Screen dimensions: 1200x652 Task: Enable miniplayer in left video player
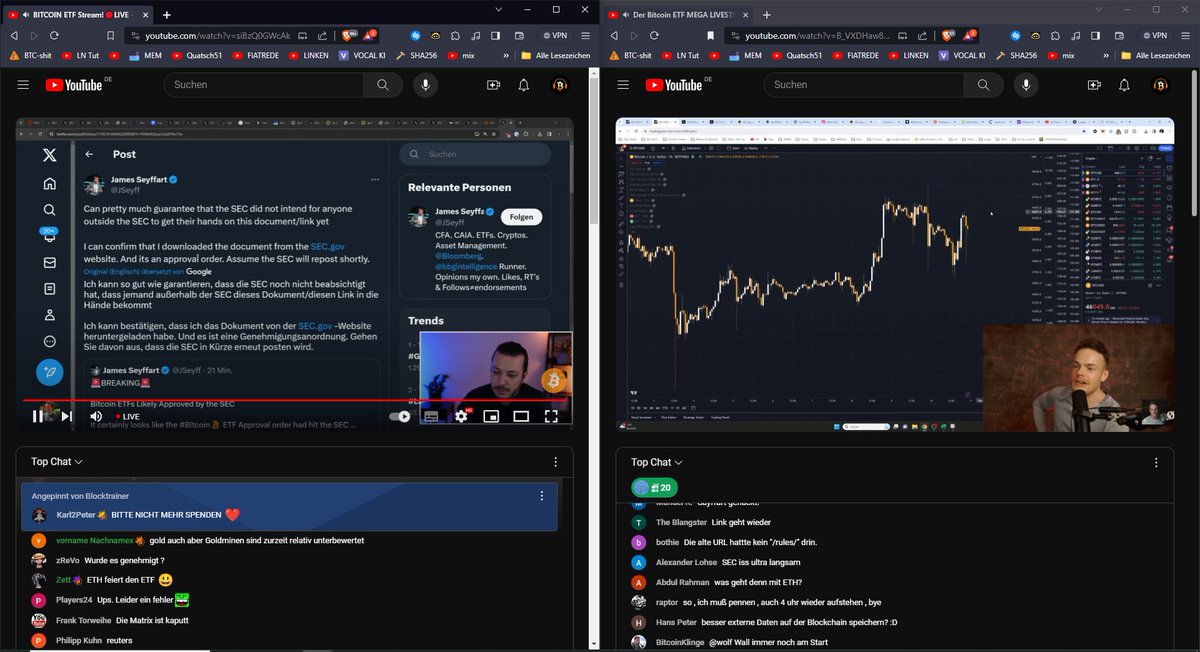coord(491,416)
